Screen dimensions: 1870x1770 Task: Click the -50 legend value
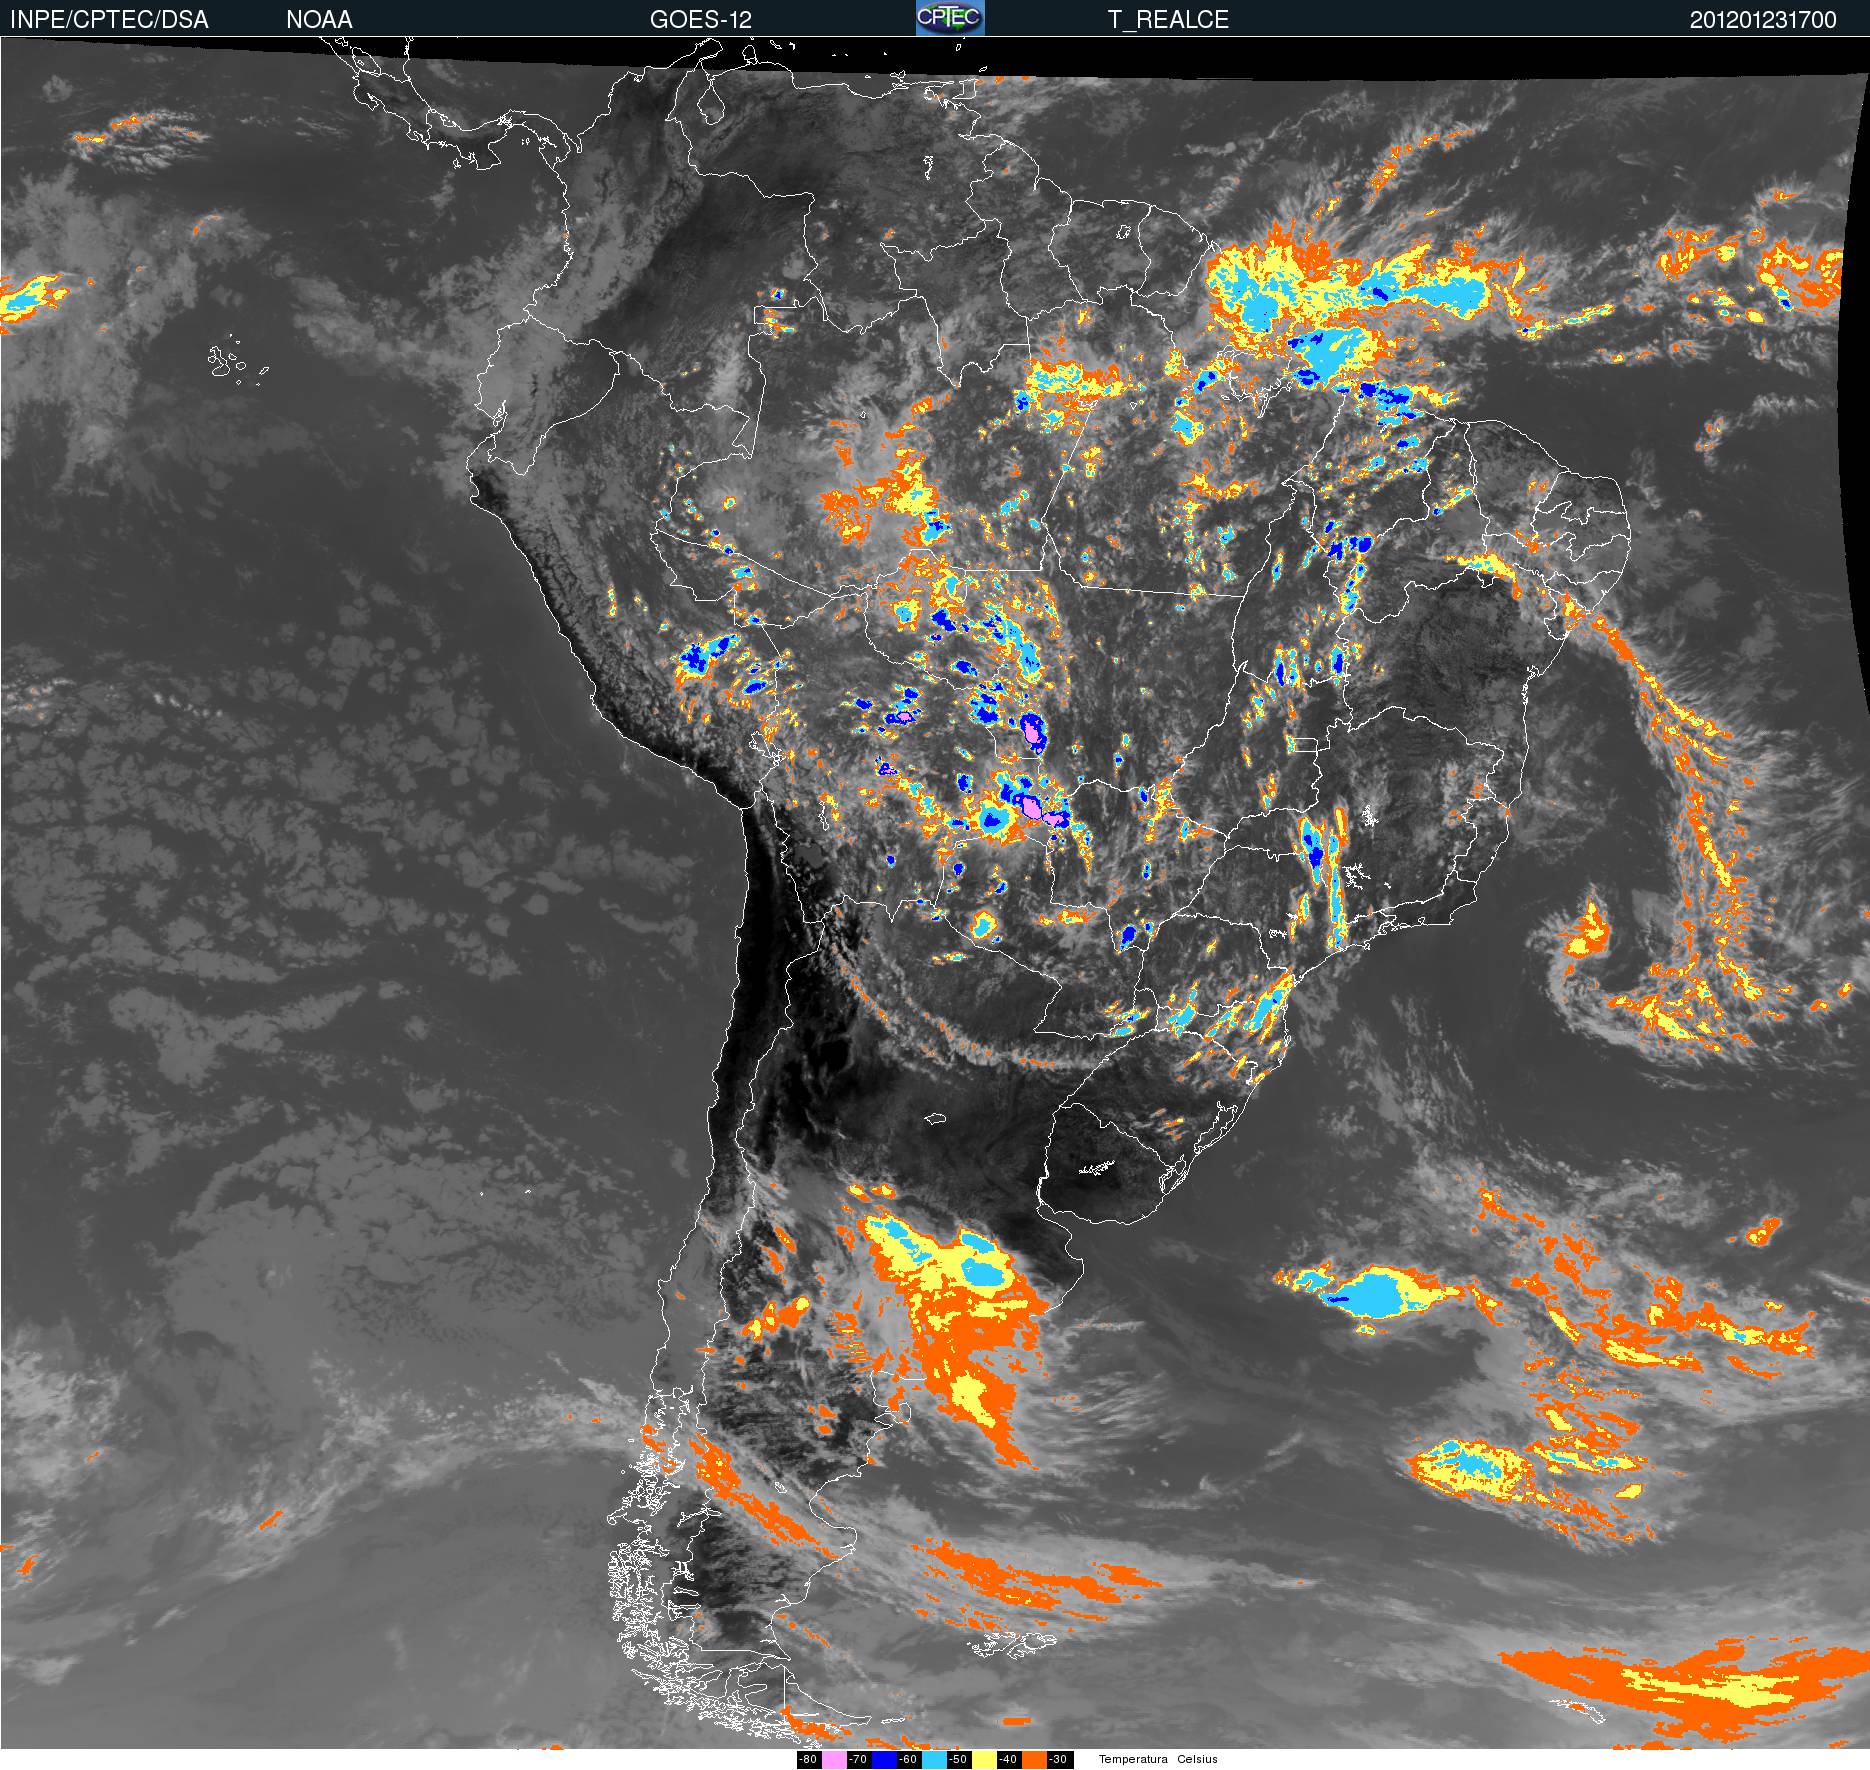point(958,1759)
